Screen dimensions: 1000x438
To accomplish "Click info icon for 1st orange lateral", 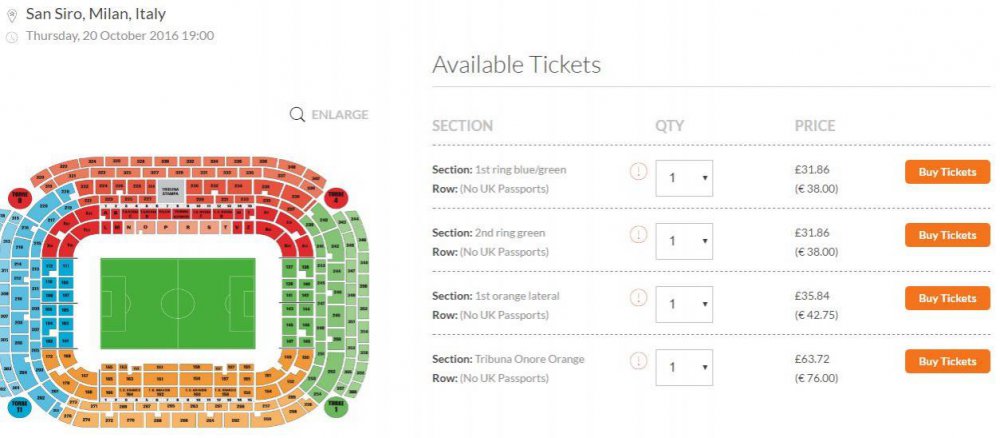I will pyautogui.click(x=638, y=297).
